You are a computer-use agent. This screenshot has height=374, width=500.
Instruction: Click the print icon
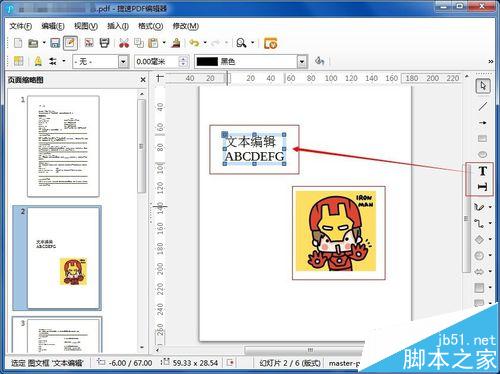coord(104,43)
